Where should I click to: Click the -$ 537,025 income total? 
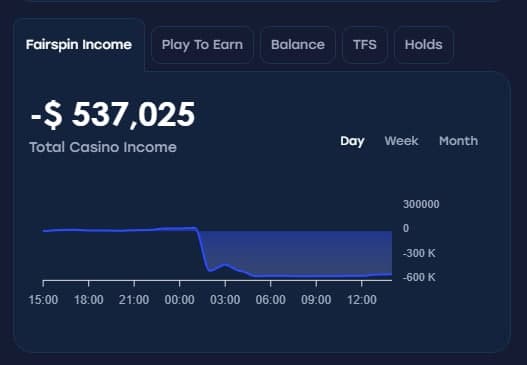(x=113, y=115)
